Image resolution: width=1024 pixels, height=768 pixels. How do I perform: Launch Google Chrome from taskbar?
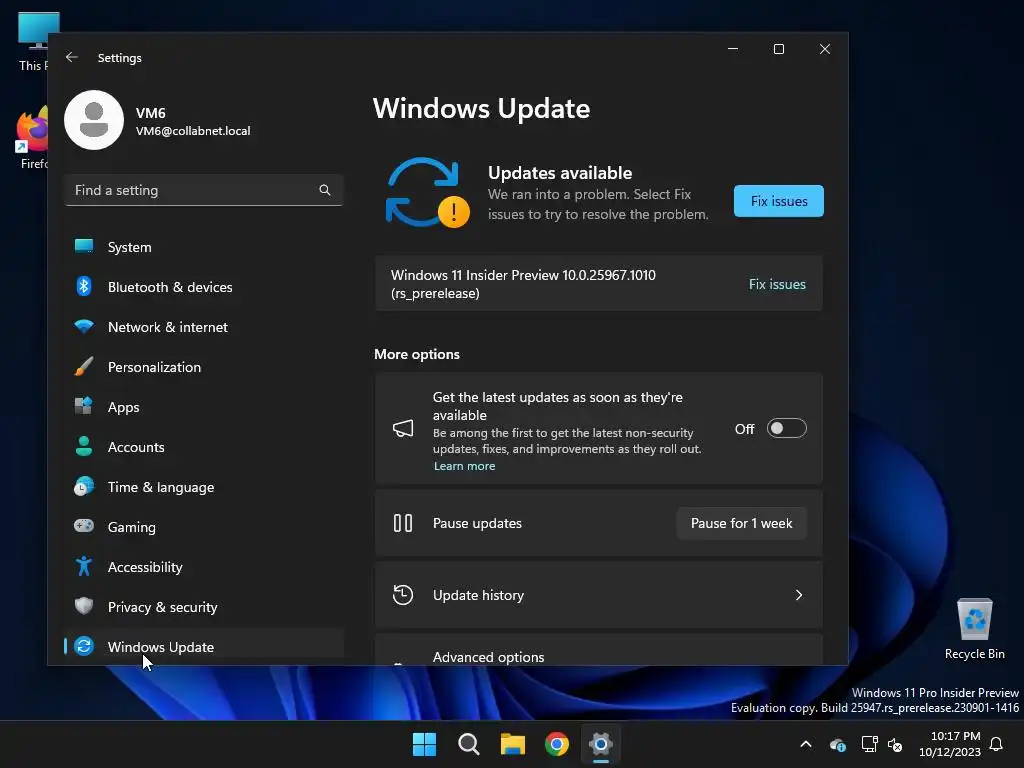pyautogui.click(x=557, y=744)
